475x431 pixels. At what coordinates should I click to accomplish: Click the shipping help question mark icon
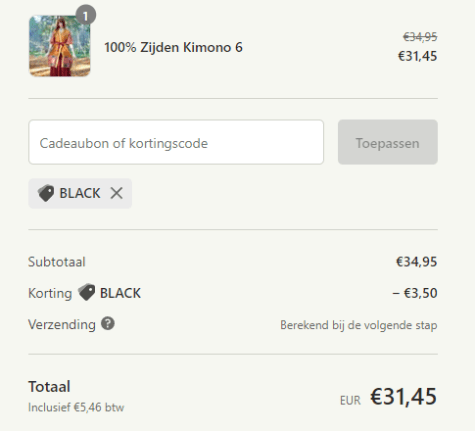(108, 324)
